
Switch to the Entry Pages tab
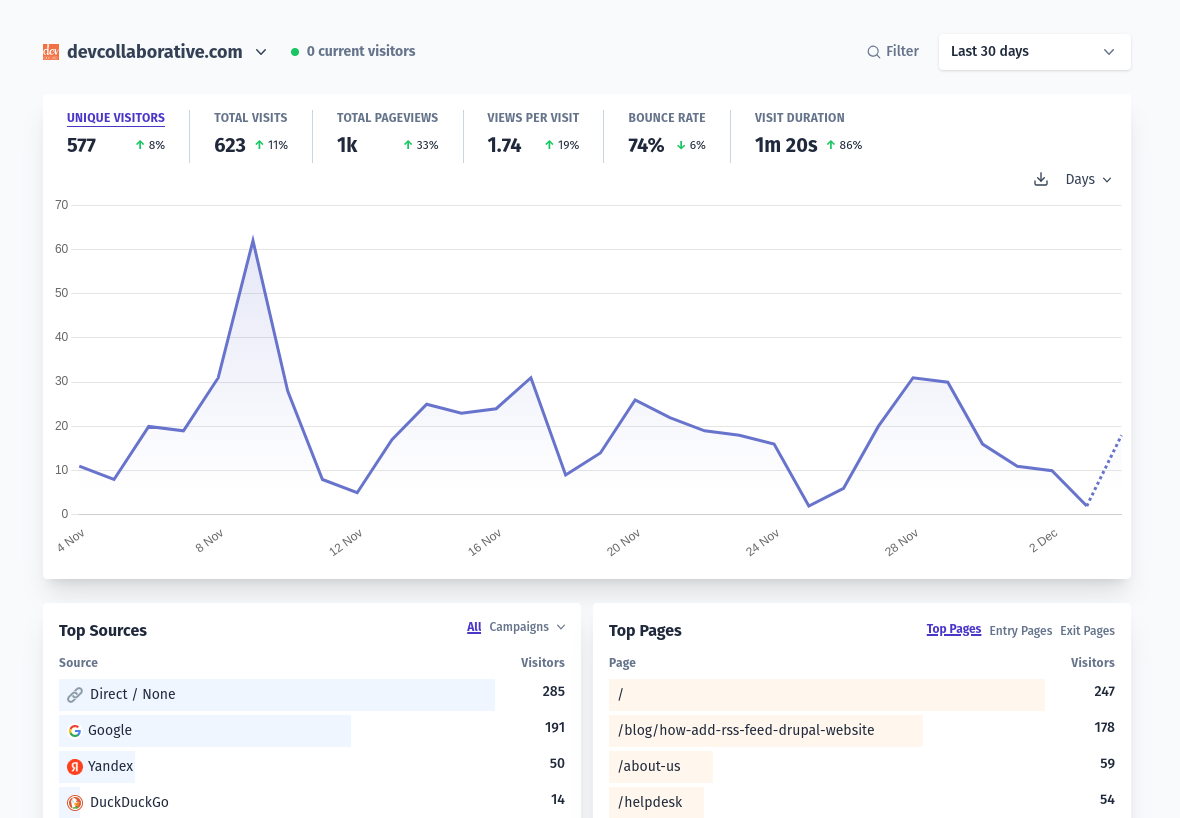(x=1020, y=630)
